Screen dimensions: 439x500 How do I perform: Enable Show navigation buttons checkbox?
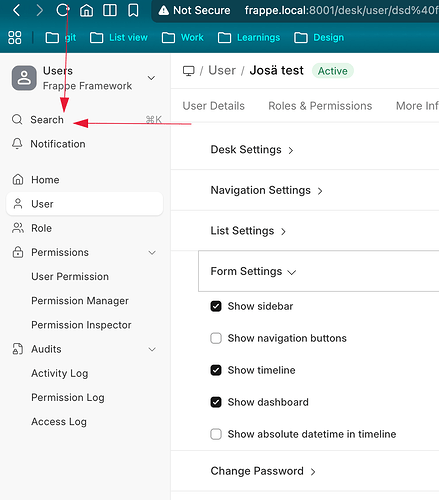[x=216, y=338]
